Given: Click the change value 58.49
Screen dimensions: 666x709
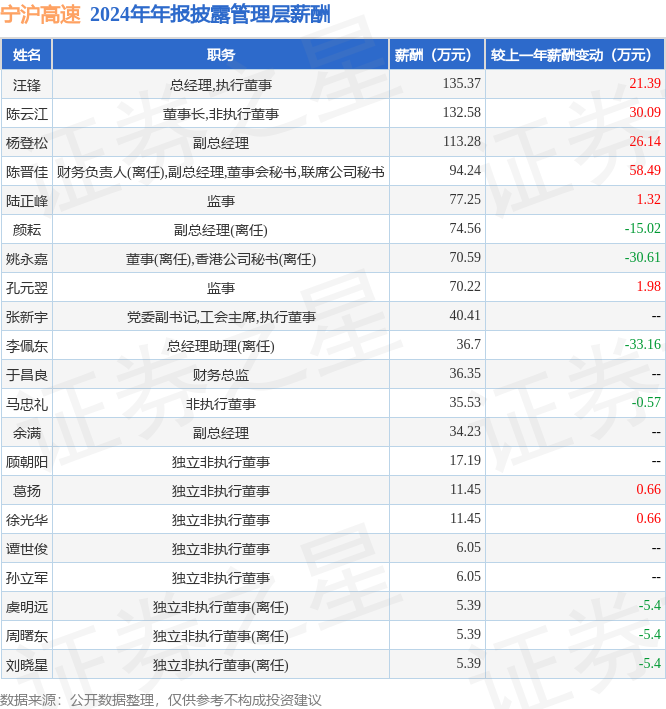Looking at the screenshot, I should [x=645, y=170].
